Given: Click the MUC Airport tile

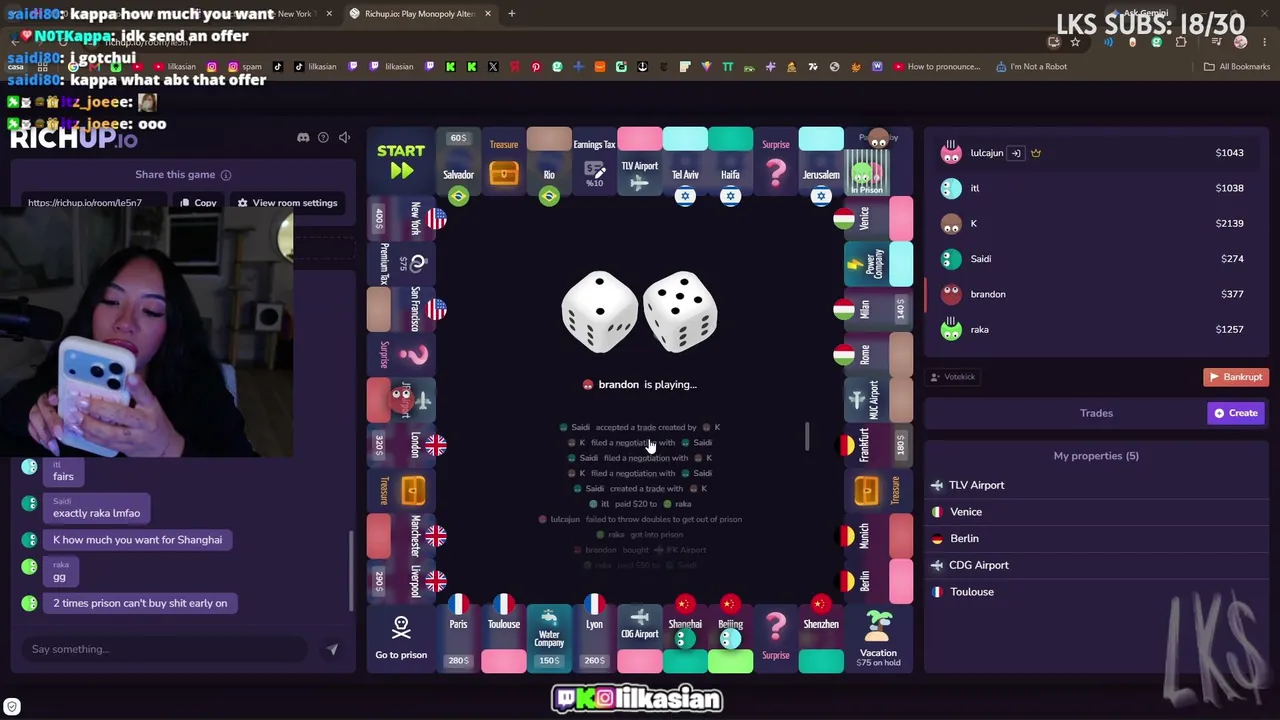Looking at the screenshot, I should coord(878,400).
